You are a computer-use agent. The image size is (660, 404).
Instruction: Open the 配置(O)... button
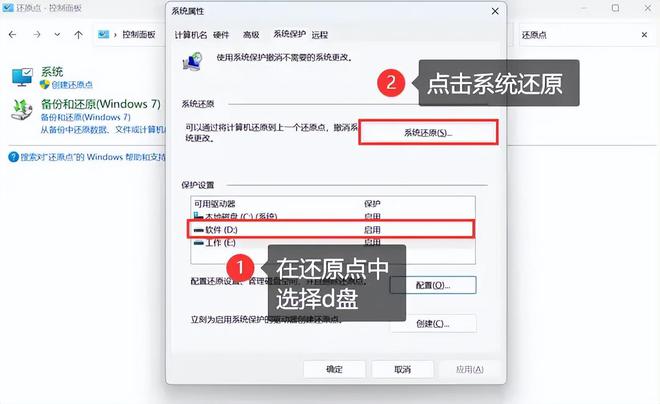[x=433, y=285]
